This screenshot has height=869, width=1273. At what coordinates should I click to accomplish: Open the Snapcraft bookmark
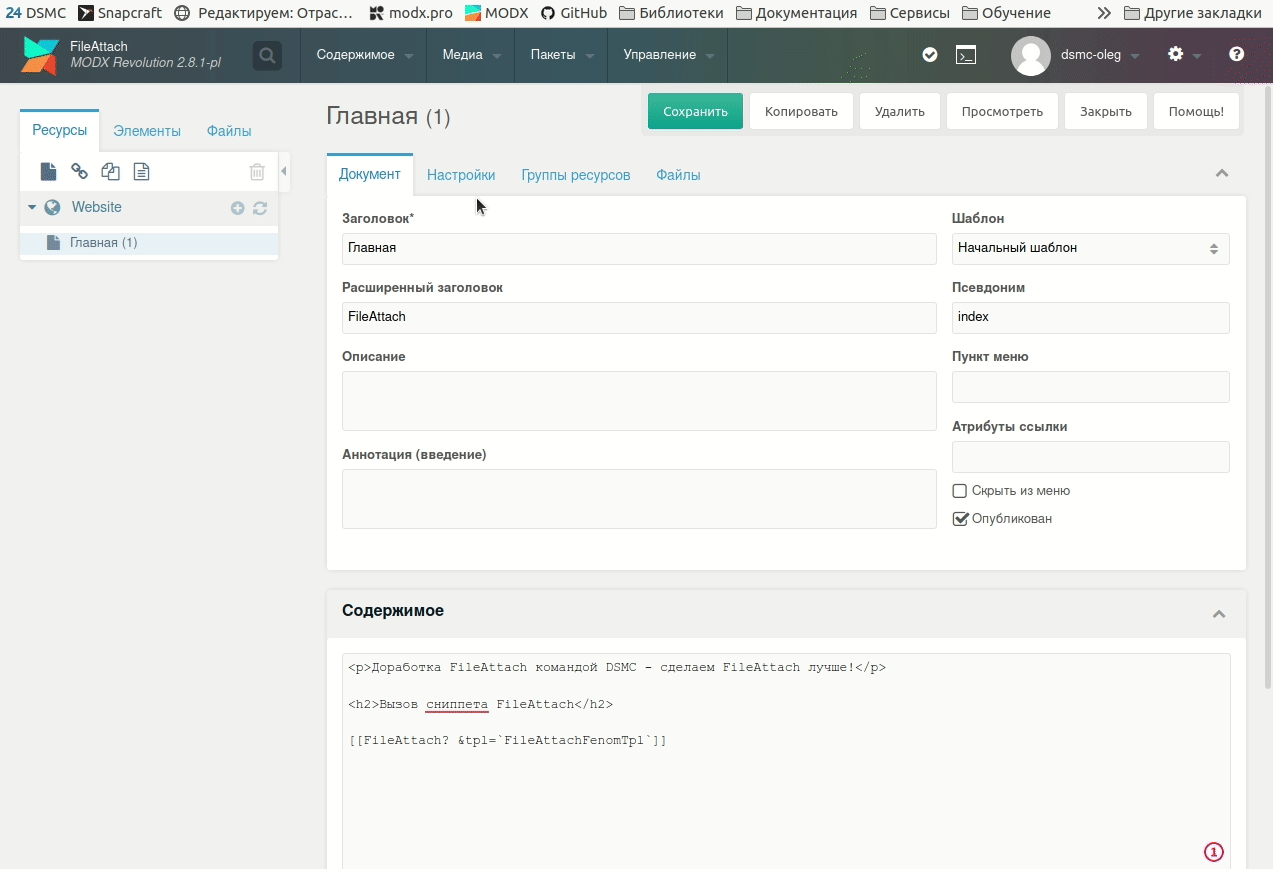point(119,13)
